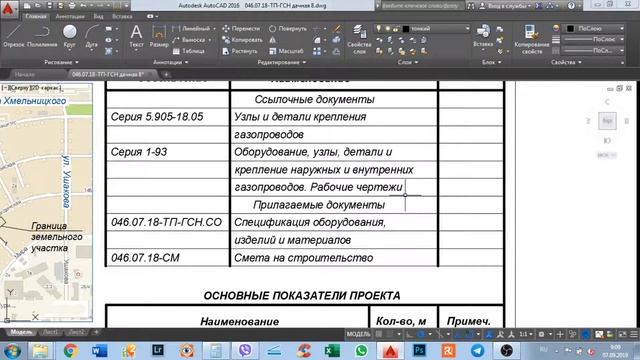The width and height of the screenshot is (640, 360).
Task: Toggle the grid display in status bar
Action: point(379,334)
